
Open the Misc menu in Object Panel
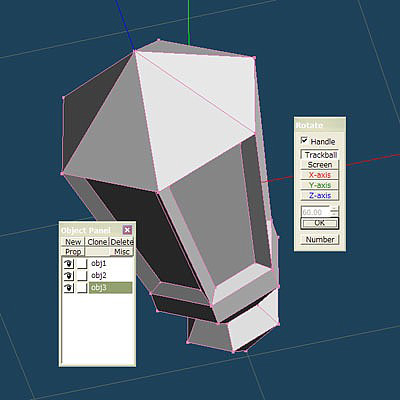pos(122,252)
